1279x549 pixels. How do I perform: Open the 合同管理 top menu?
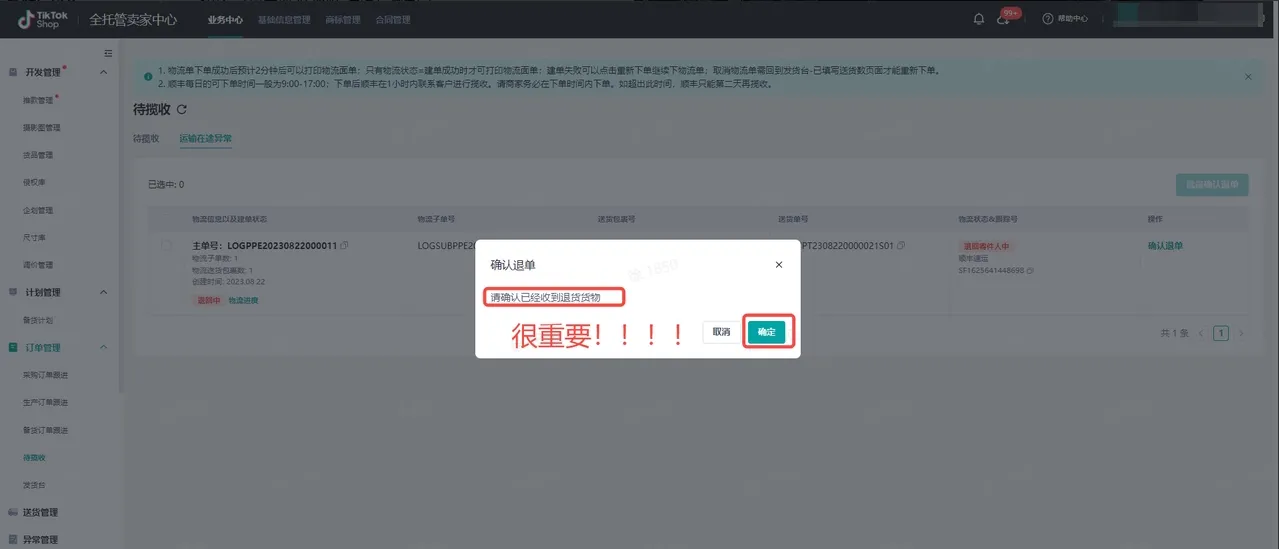tap(393, 20)
